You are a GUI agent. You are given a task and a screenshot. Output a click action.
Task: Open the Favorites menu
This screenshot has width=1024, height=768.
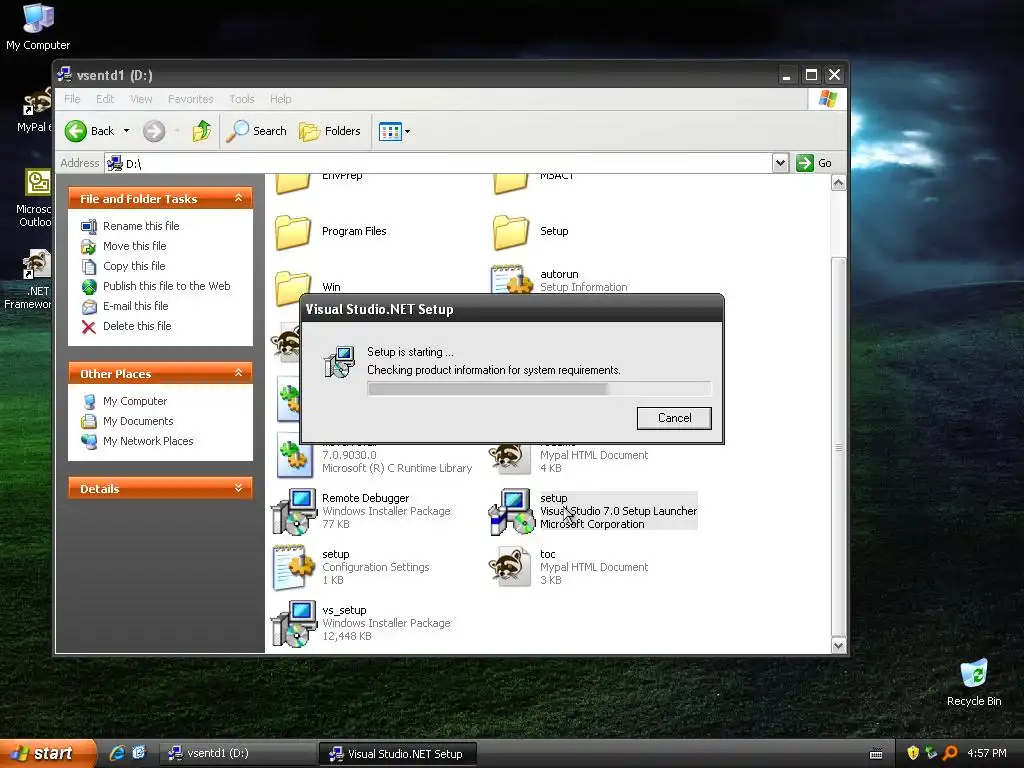[x=191, y=99]
